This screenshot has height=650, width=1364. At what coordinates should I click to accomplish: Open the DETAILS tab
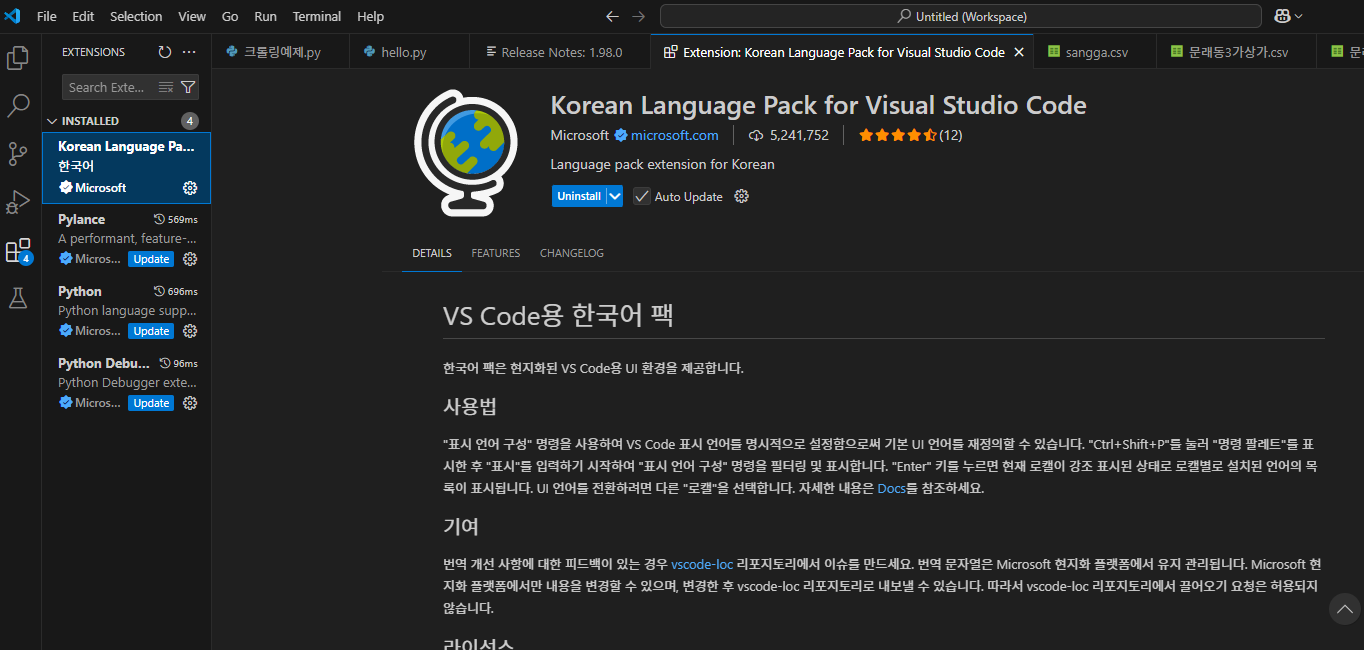click(x=432, y=253)
